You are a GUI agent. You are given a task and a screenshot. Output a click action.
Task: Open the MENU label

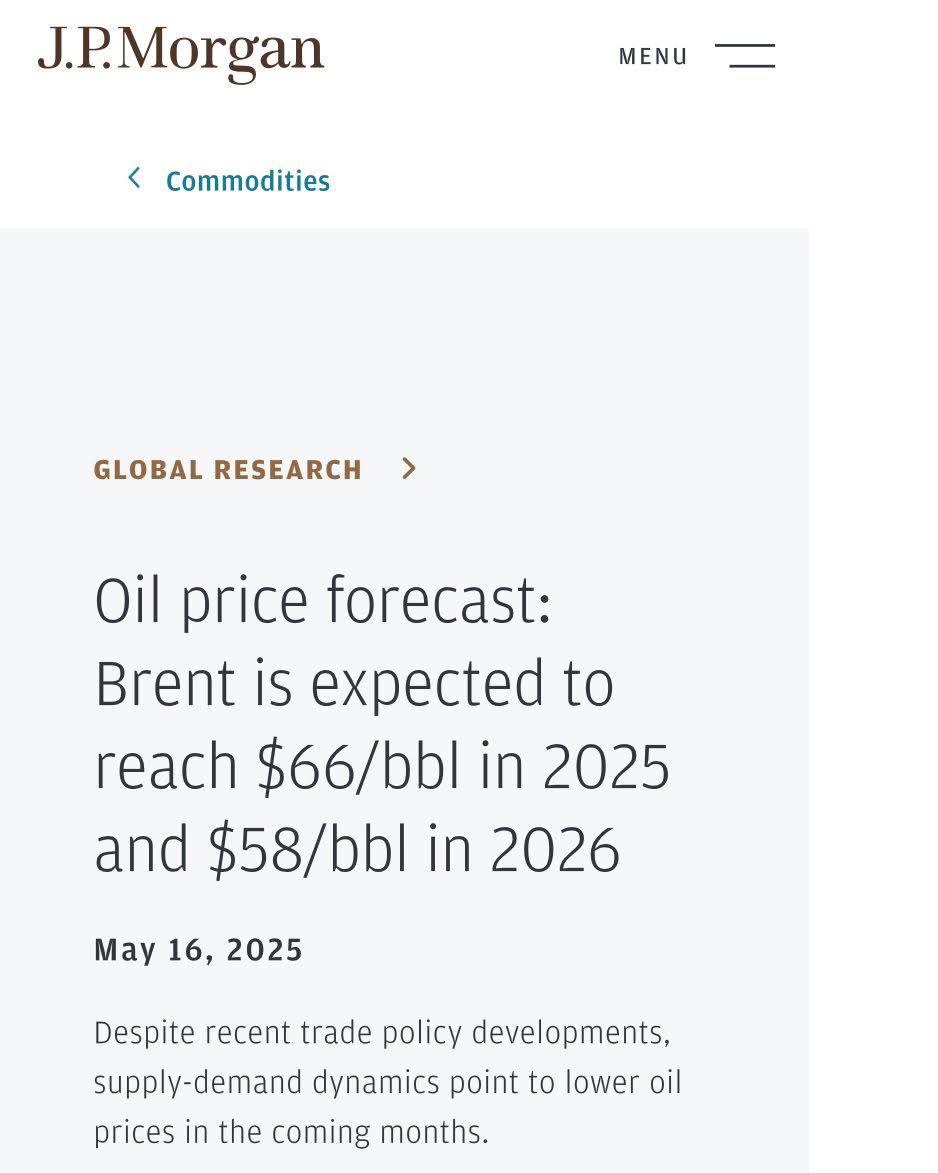(x=653, y=57)
